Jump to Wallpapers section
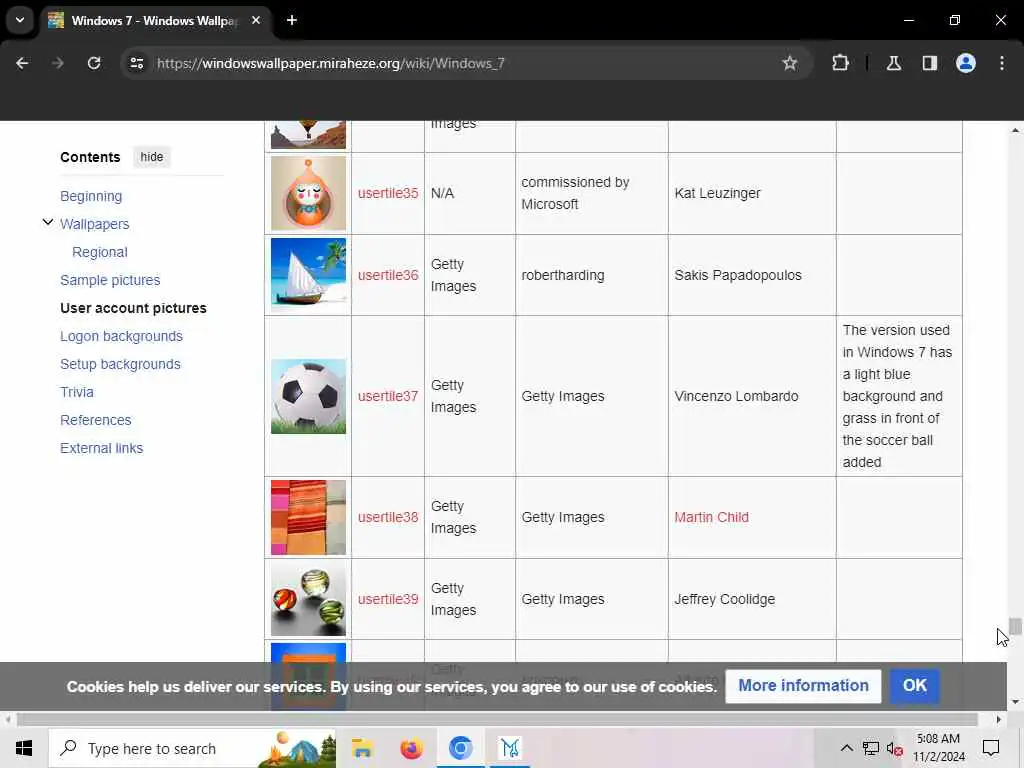This screenshot has width=1024, height=768. point(95,224)
